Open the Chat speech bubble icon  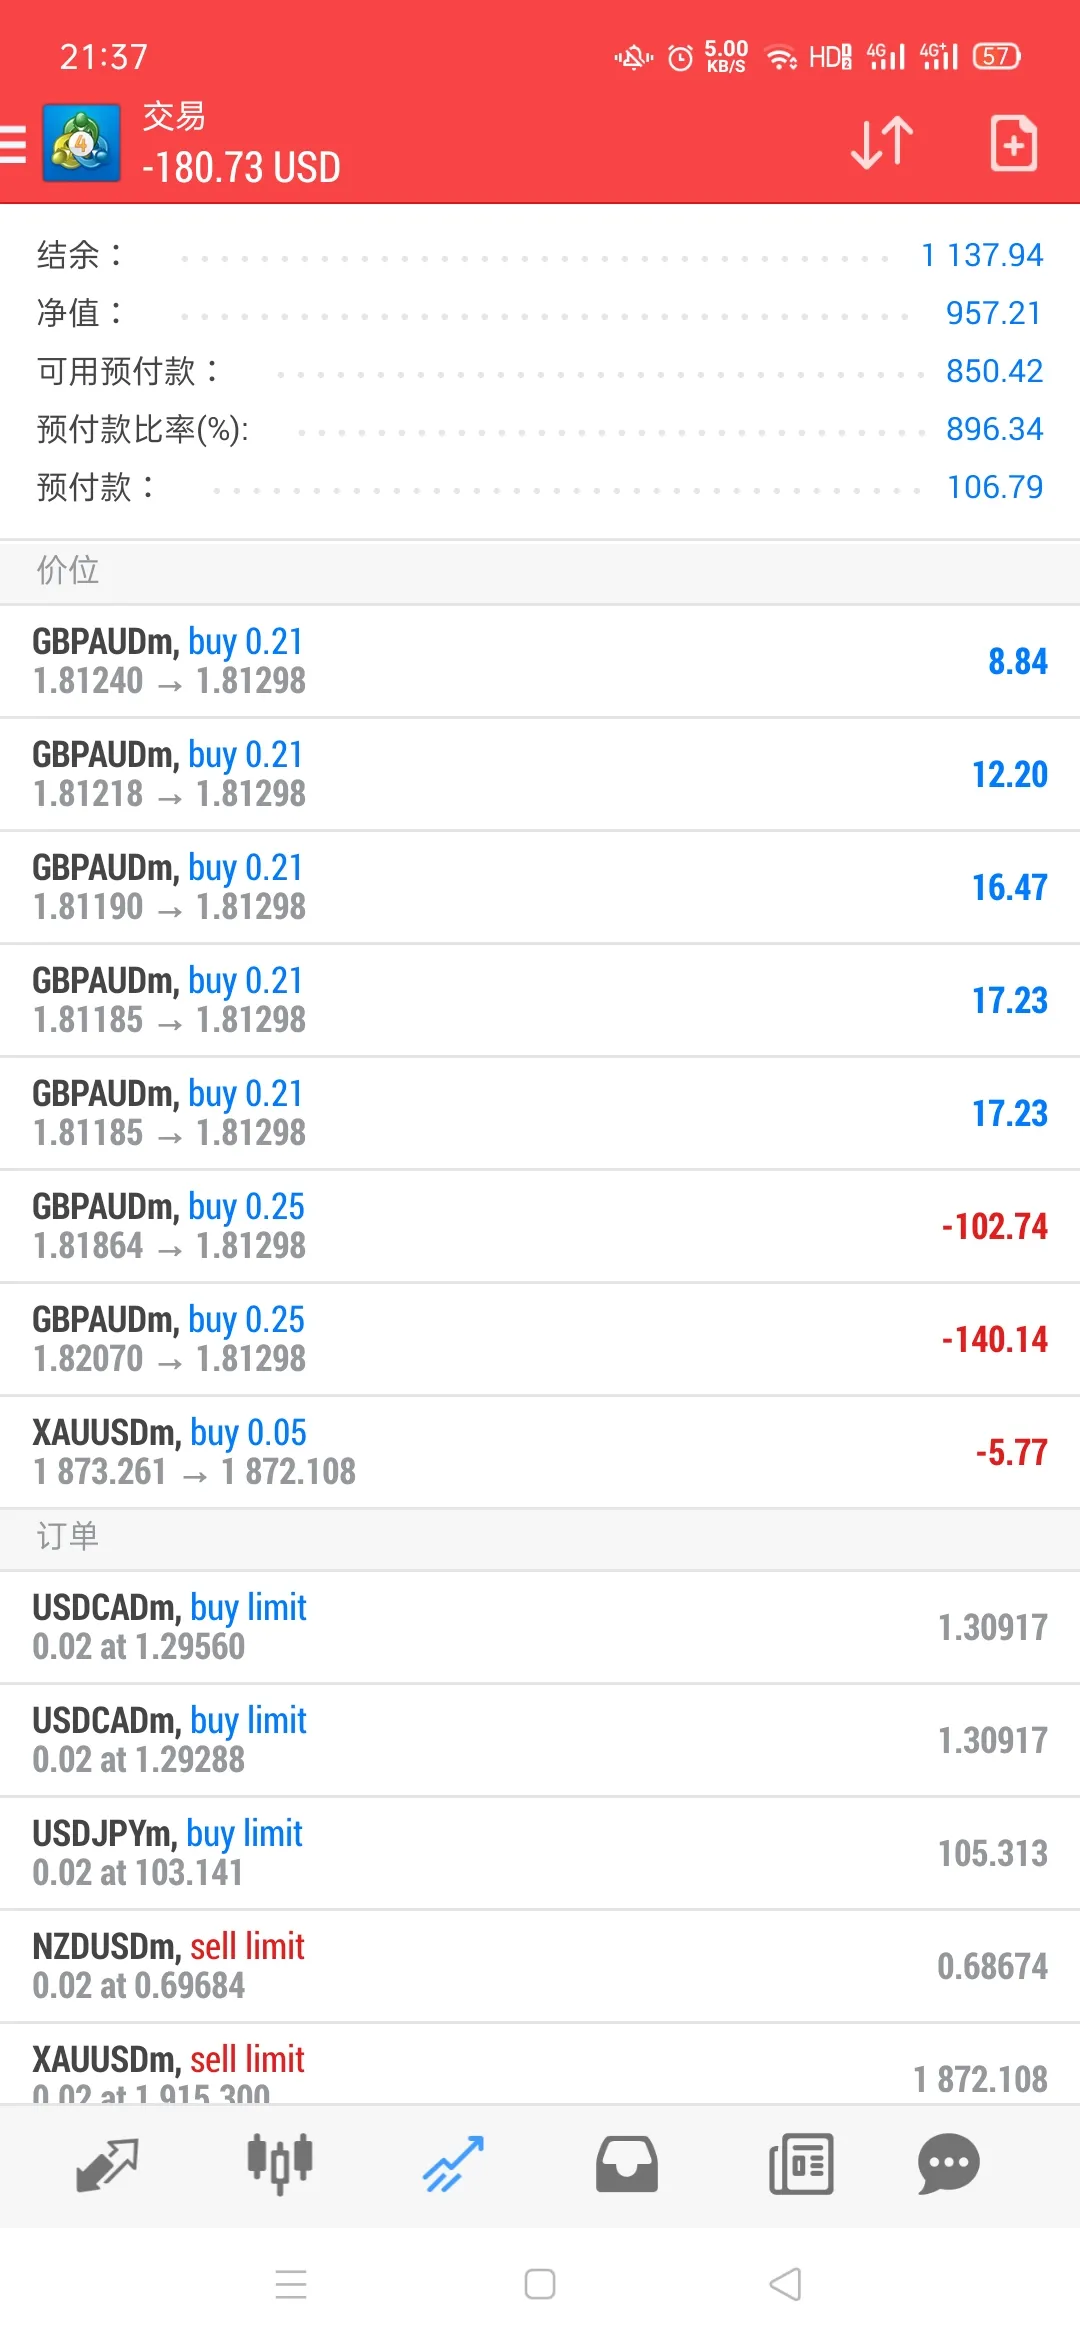pyautogui.click(x=948, y=2164)
